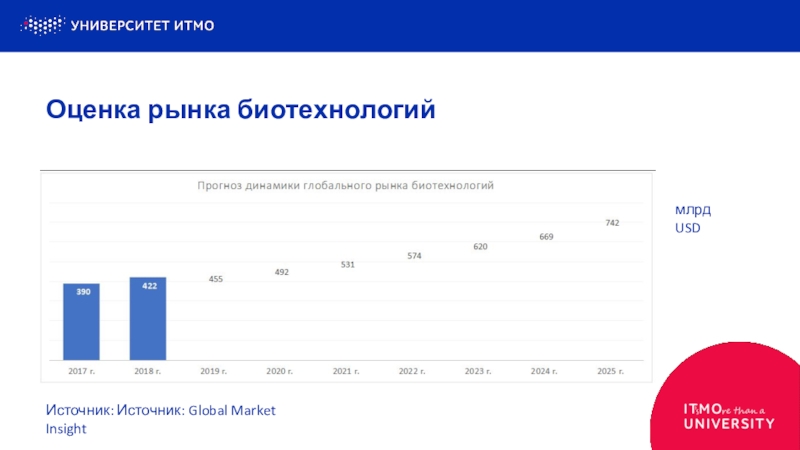Click the млрд USD unit label
The height and width of the screenshot is (450, 800).
(x=688, y=219)
